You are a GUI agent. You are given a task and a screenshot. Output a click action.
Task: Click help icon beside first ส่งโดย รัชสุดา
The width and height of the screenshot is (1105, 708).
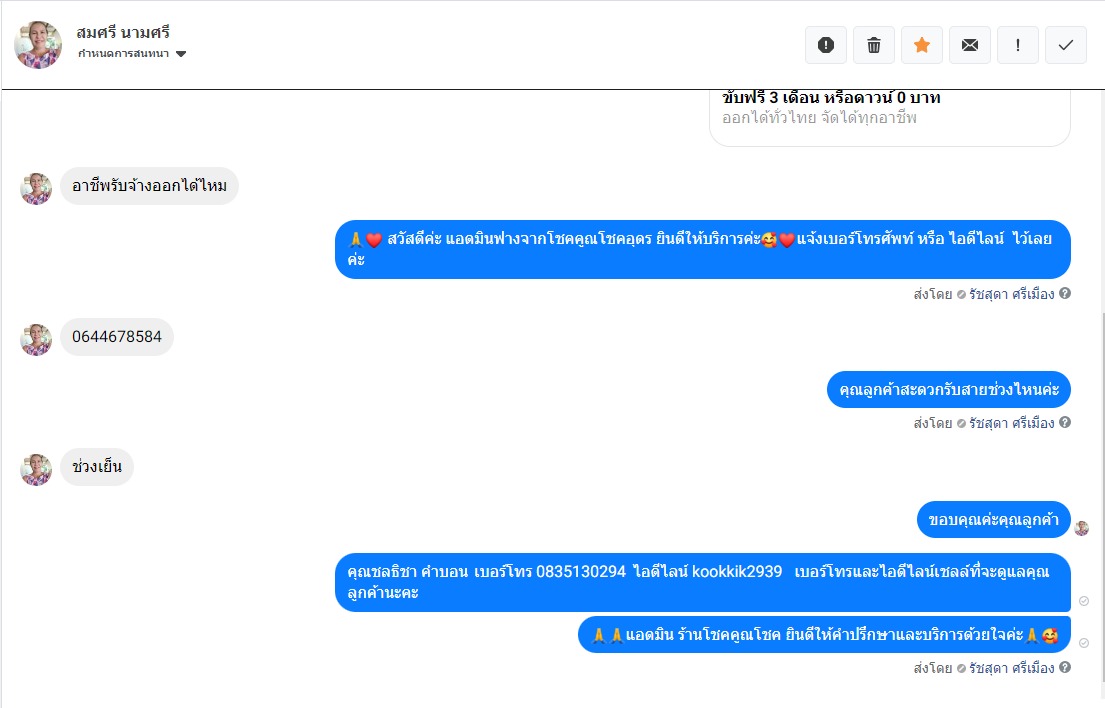[1065, 293]
